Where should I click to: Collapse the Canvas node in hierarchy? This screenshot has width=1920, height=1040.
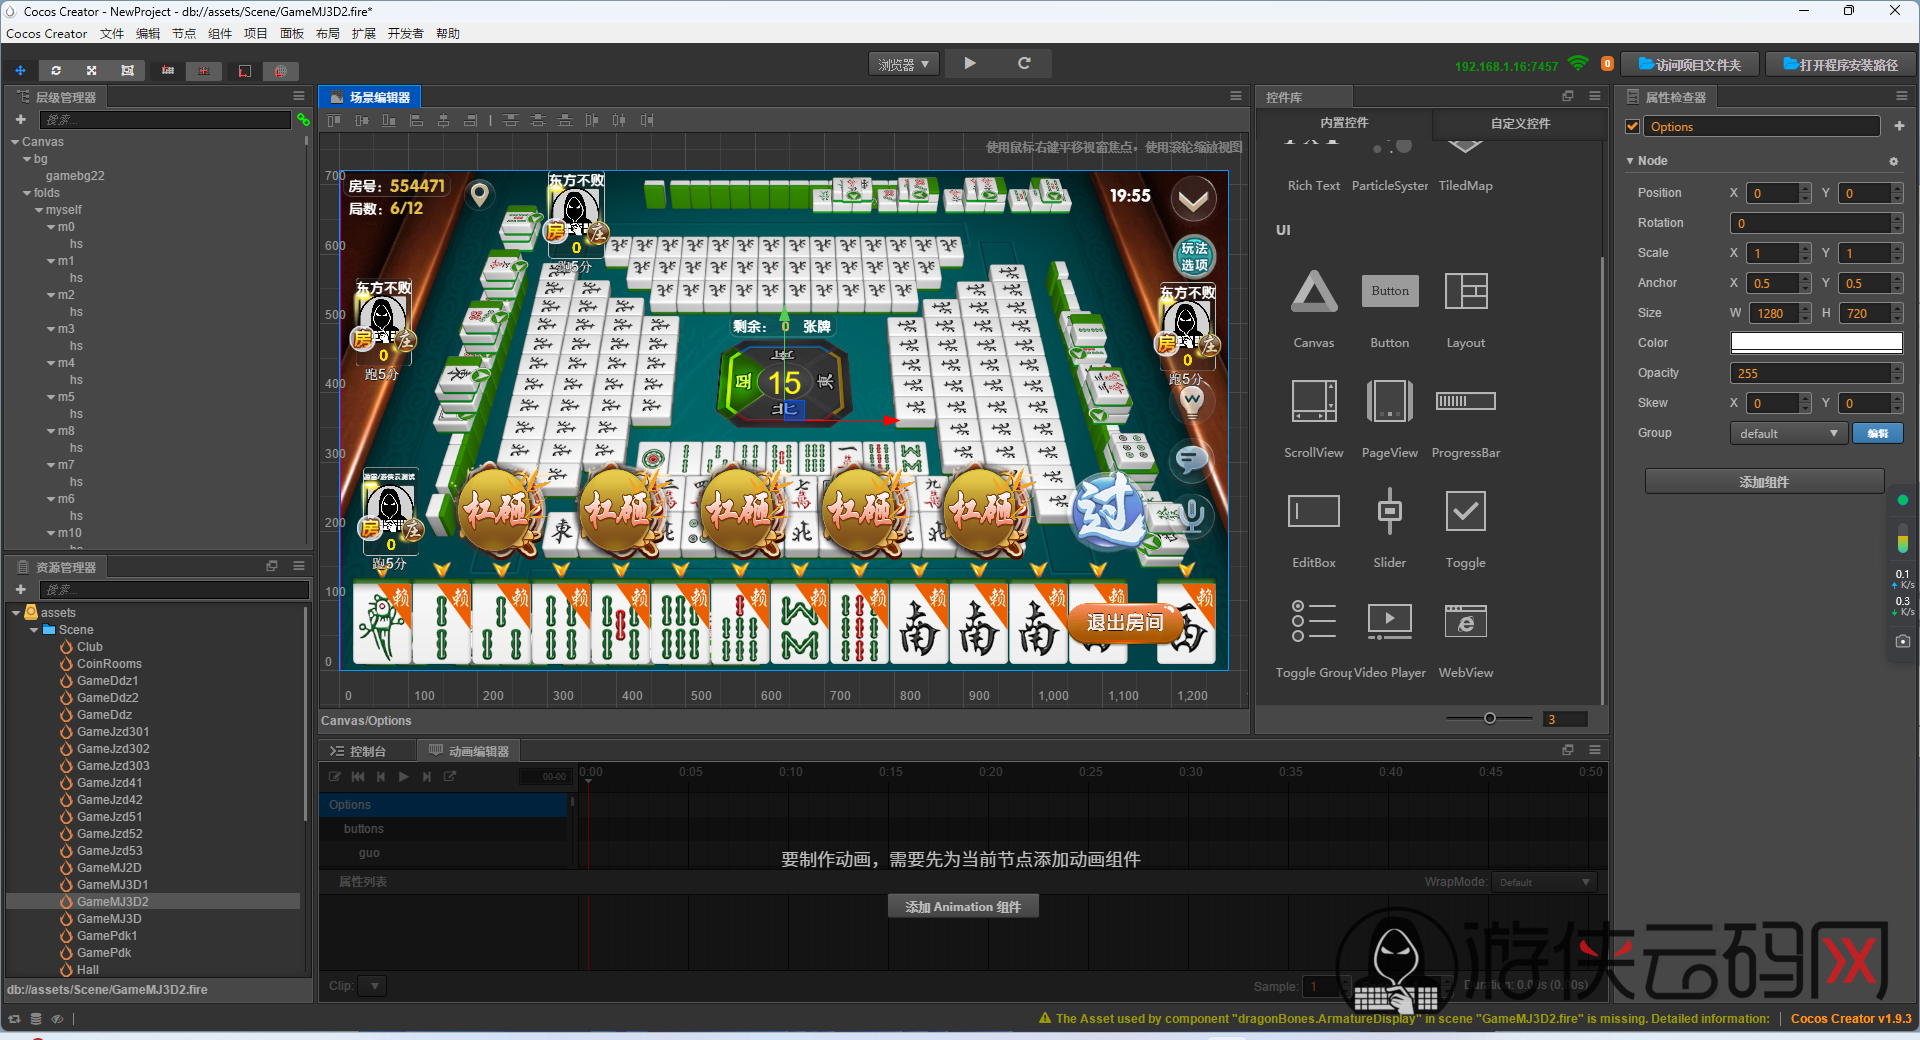tap(15, 142)
